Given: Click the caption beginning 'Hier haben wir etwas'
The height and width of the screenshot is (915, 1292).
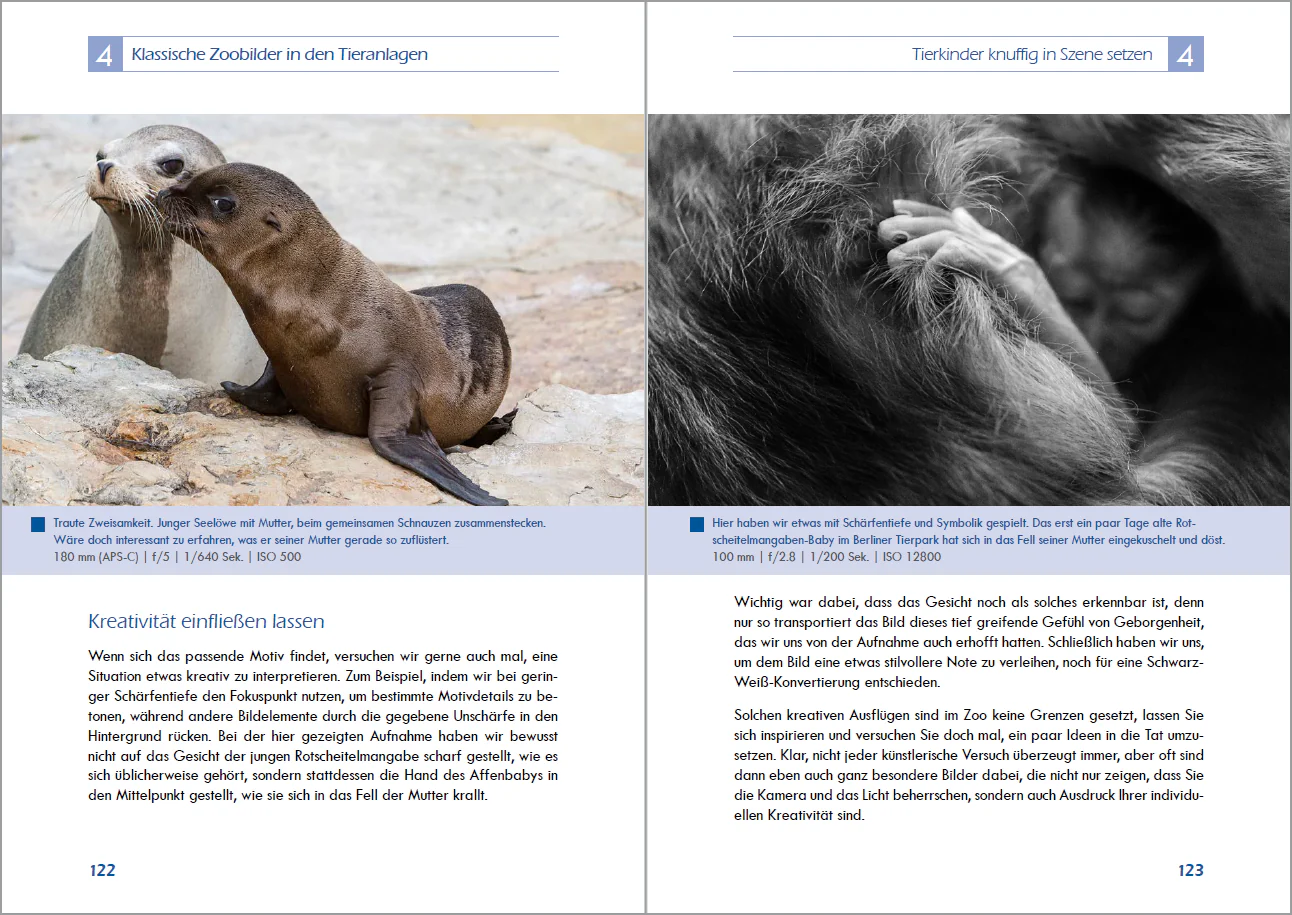Looking at the screenshot, I should pyautogui.click(x=968, y=532).
